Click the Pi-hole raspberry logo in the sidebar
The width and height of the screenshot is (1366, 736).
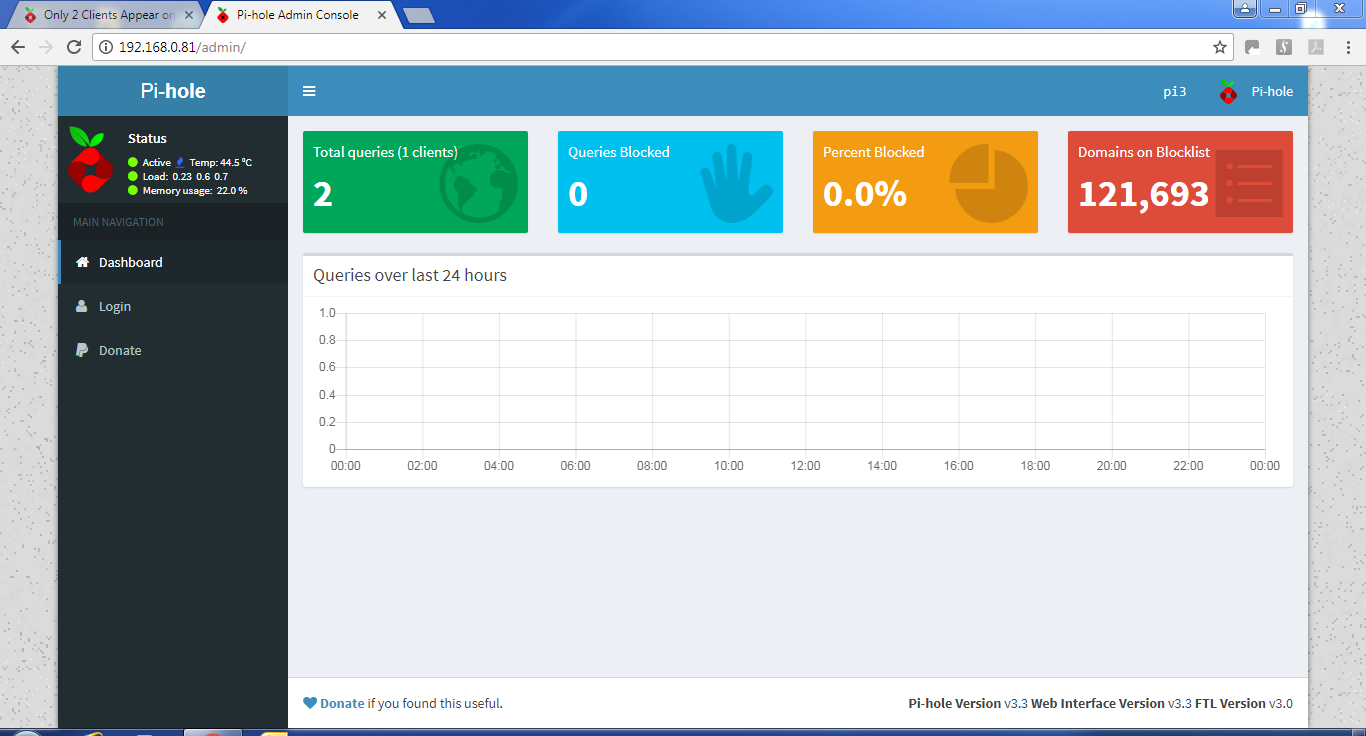point(91,160)
